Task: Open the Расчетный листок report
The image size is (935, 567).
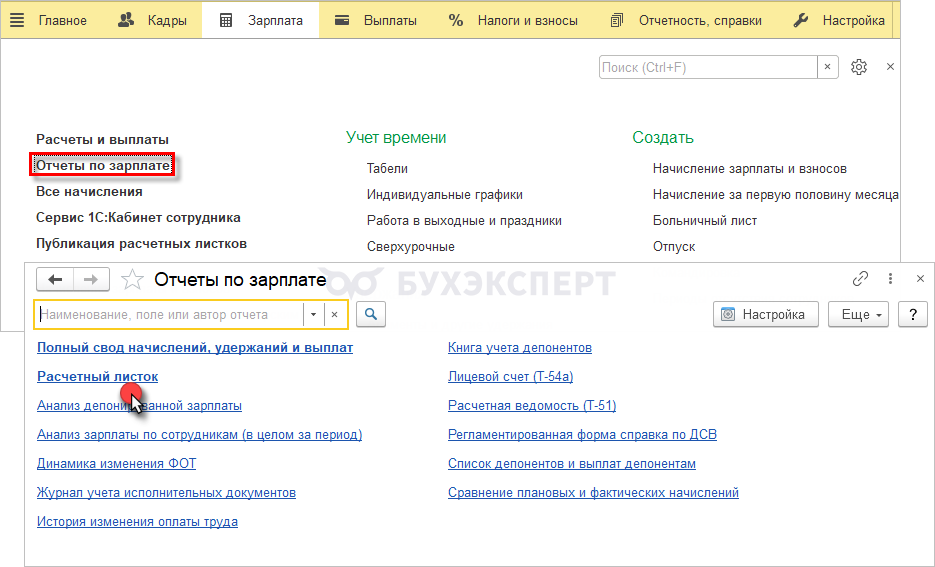Action: pos(97,377)
